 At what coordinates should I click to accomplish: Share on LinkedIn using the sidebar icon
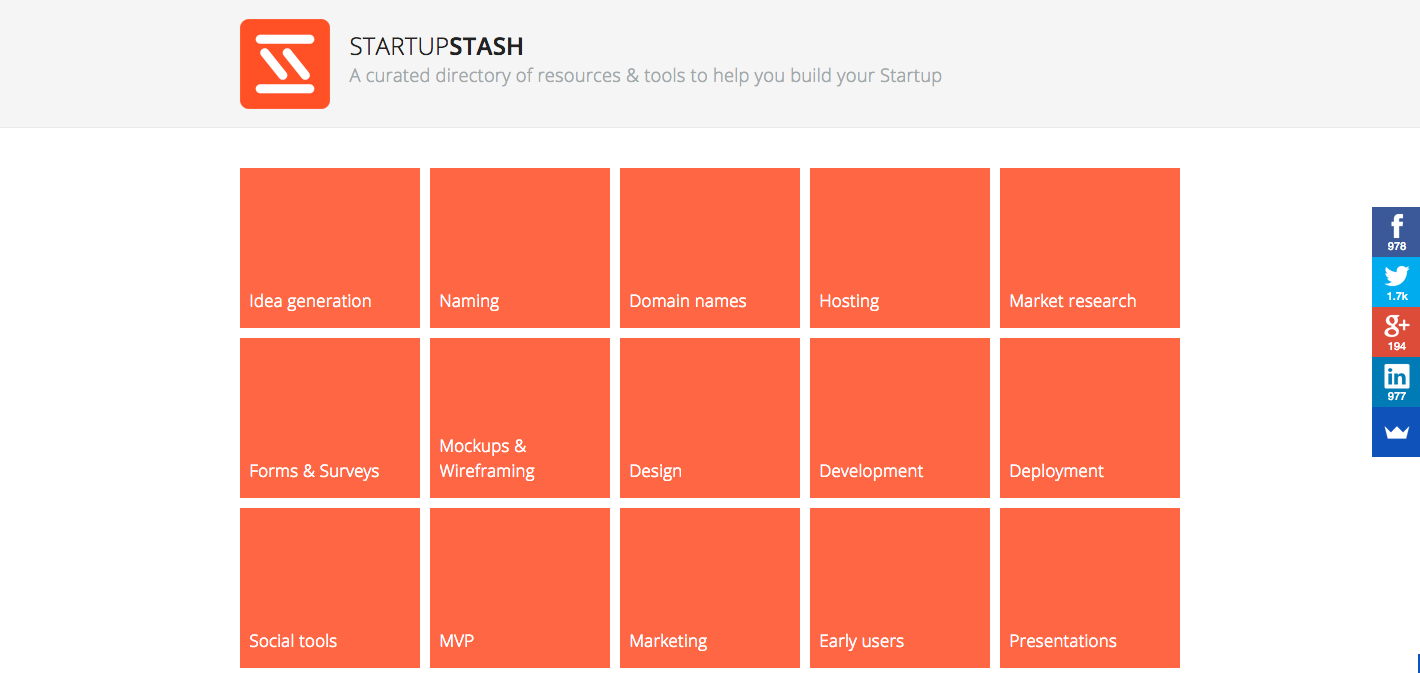click(x=1396, y=382)
